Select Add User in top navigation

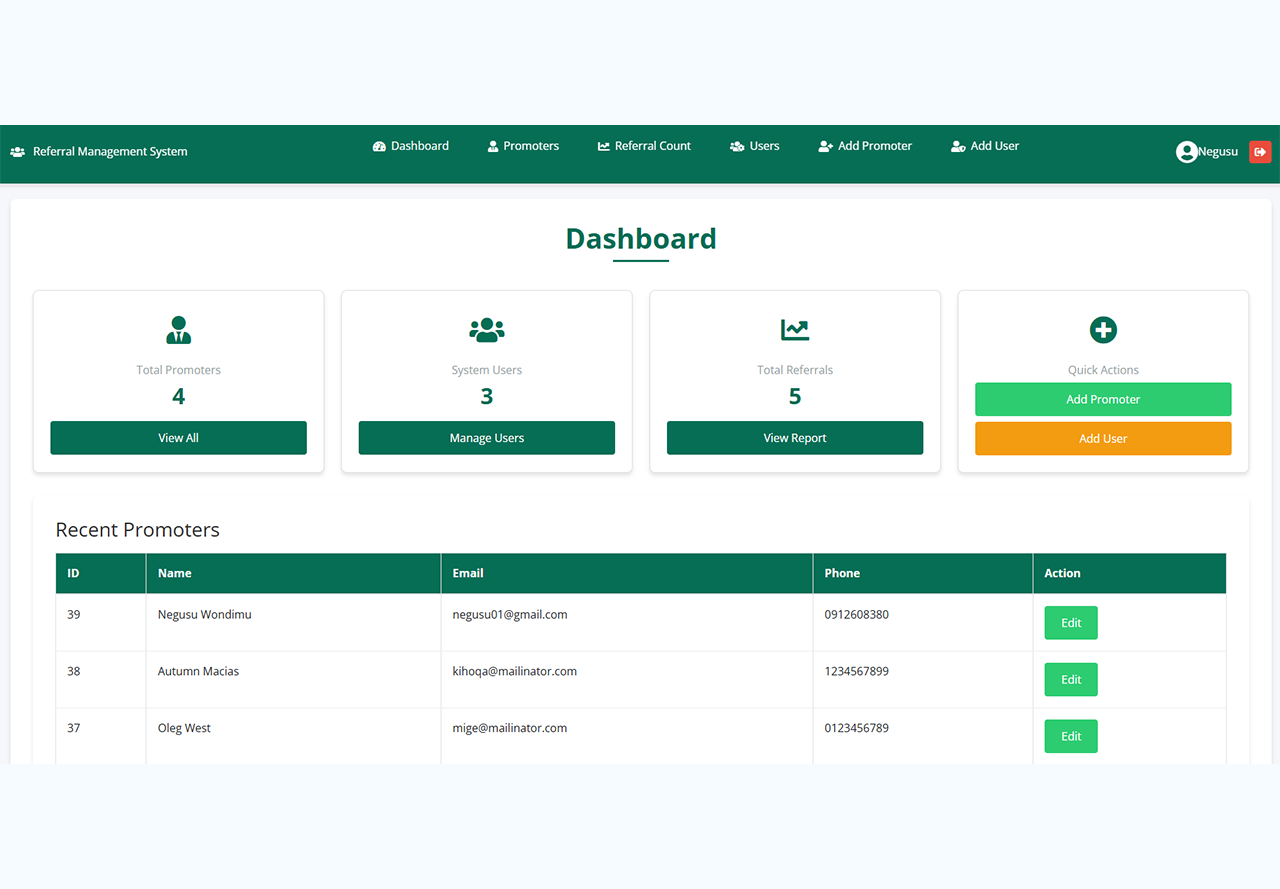coord(985,146)
